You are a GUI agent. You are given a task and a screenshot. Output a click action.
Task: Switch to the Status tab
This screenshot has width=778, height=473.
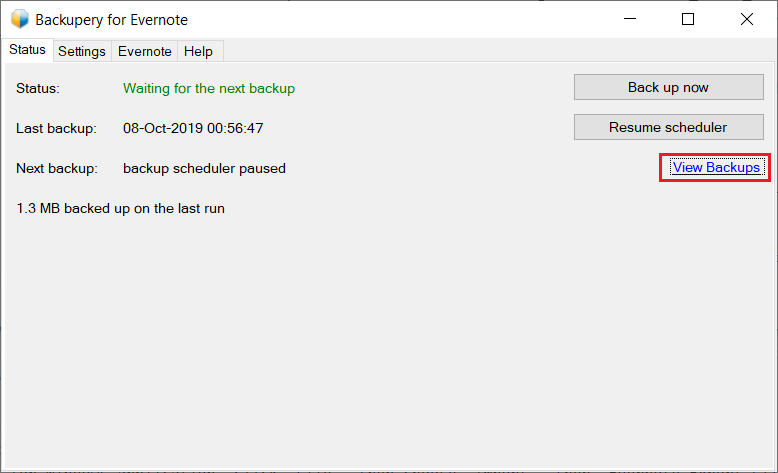point(27,50)
